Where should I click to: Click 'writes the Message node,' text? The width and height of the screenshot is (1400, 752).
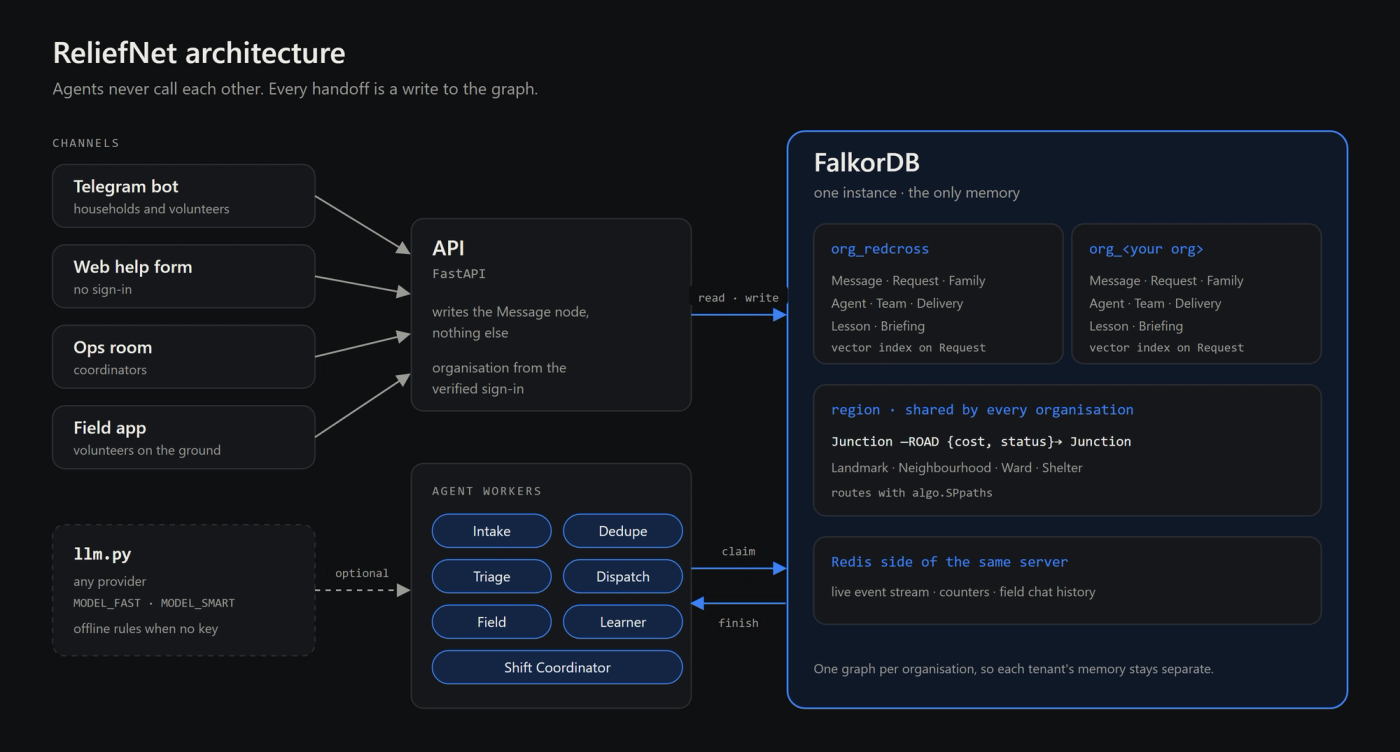click(x=511, y=312)
